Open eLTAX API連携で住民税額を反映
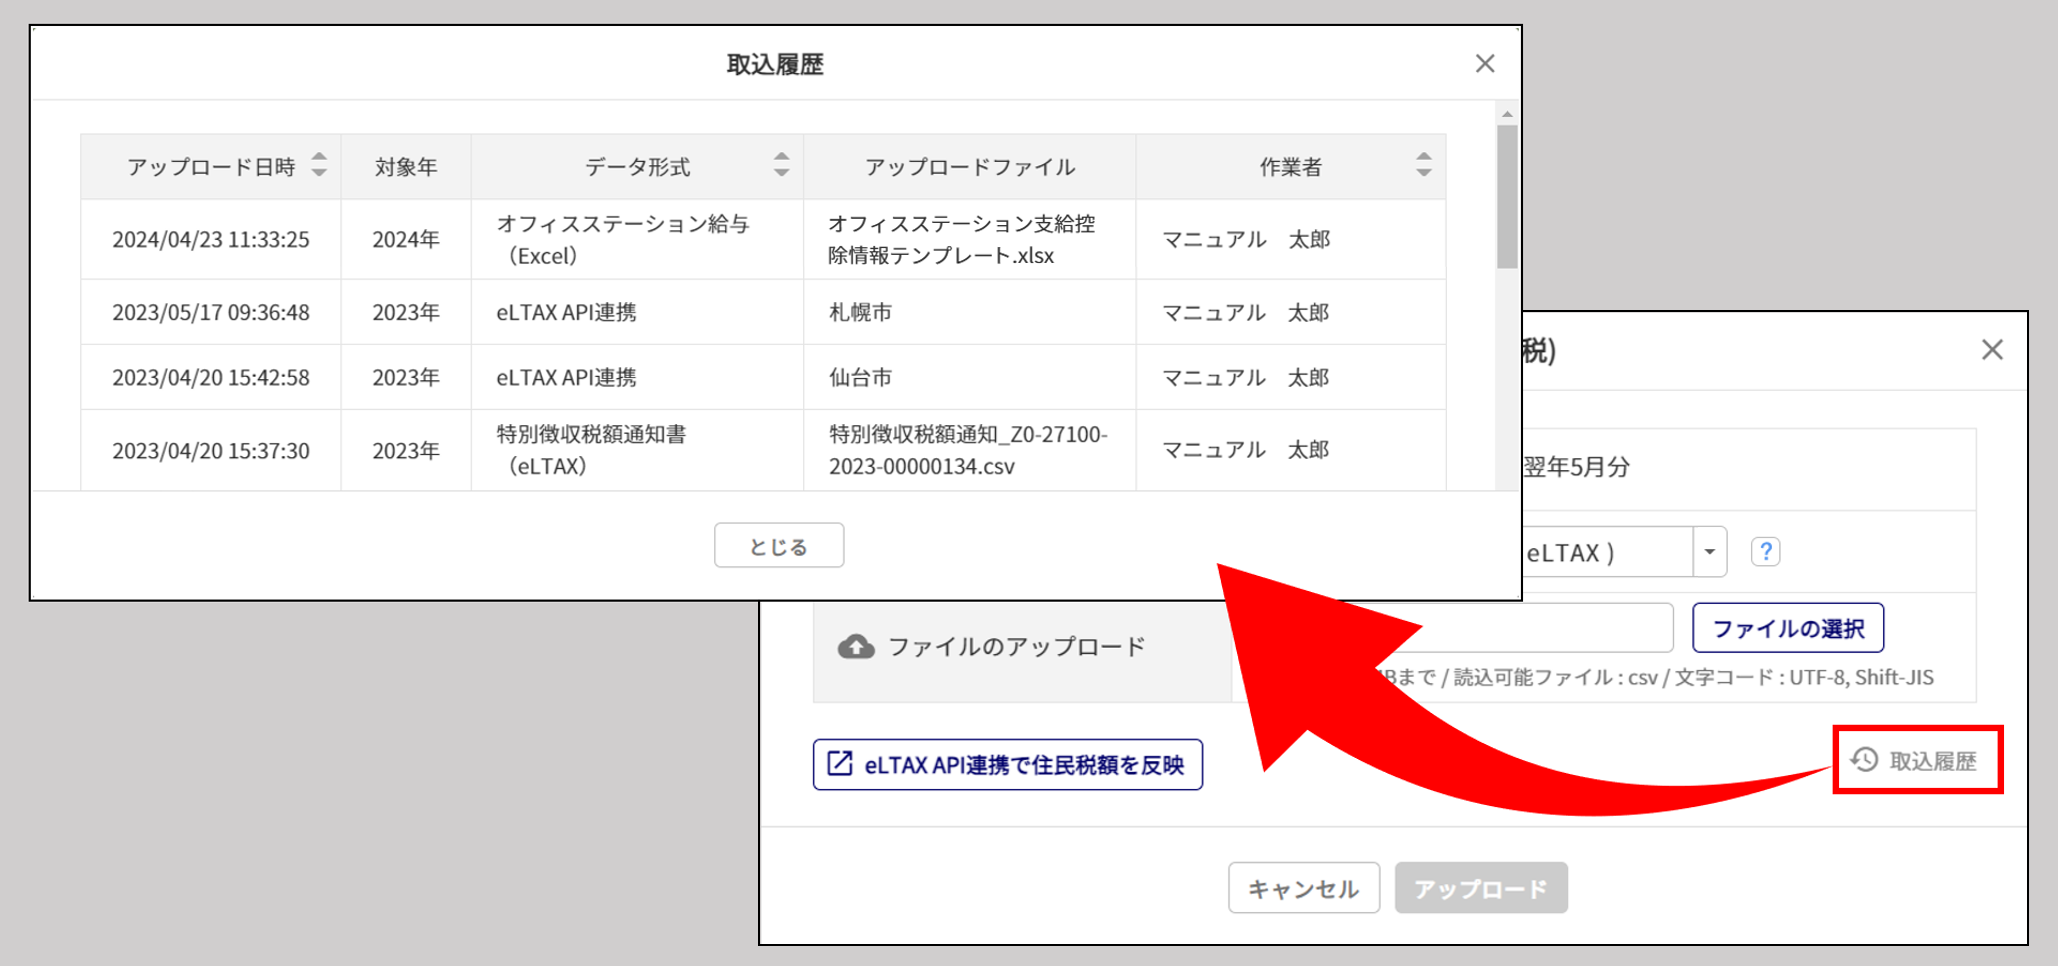 coord(1007,765)
